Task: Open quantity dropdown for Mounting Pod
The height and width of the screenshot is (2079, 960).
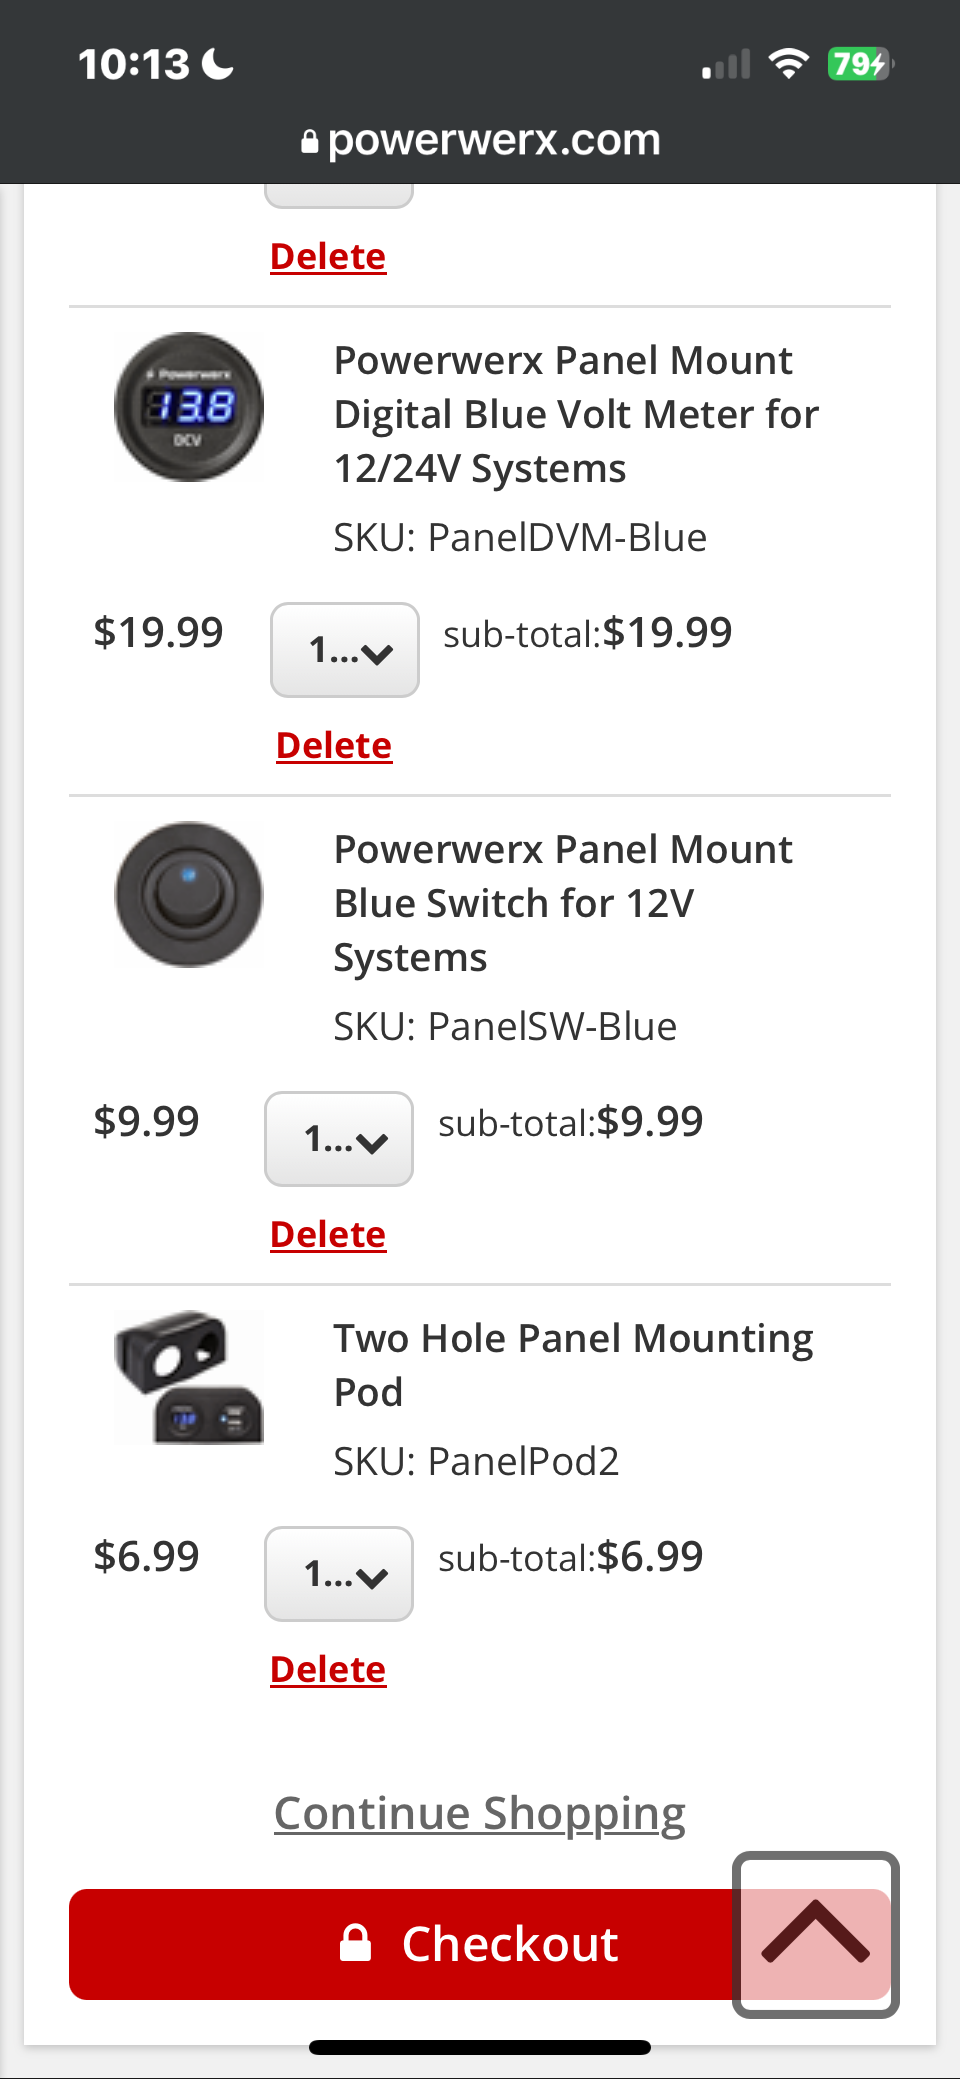Action: (339, 1574)
